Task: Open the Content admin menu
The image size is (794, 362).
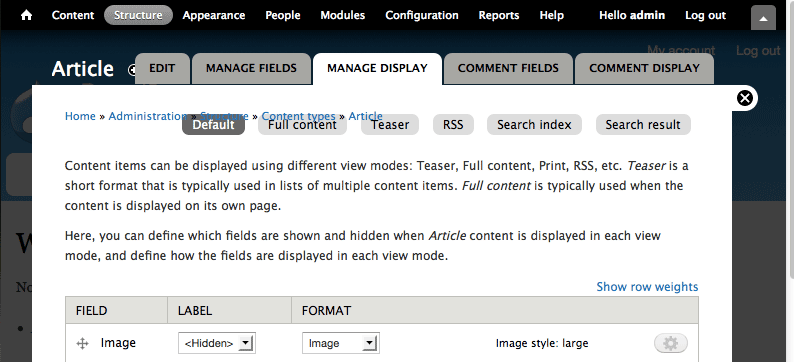Action: tap(73, 15)
